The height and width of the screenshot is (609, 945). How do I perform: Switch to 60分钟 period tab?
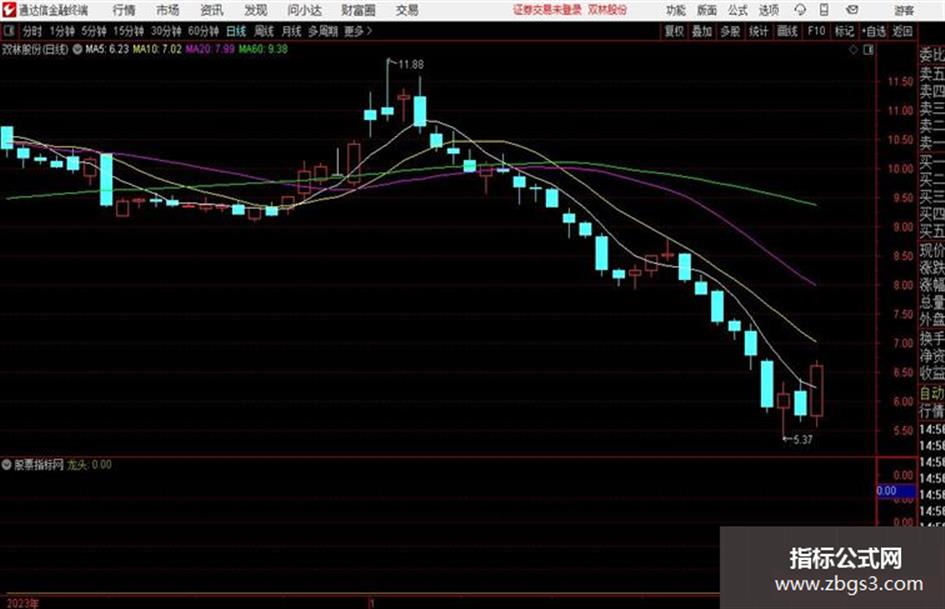click(x=203, y=31)
